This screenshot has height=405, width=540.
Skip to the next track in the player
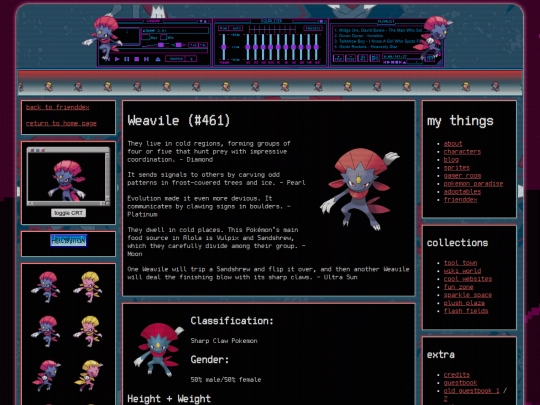(x=146, y=59)
